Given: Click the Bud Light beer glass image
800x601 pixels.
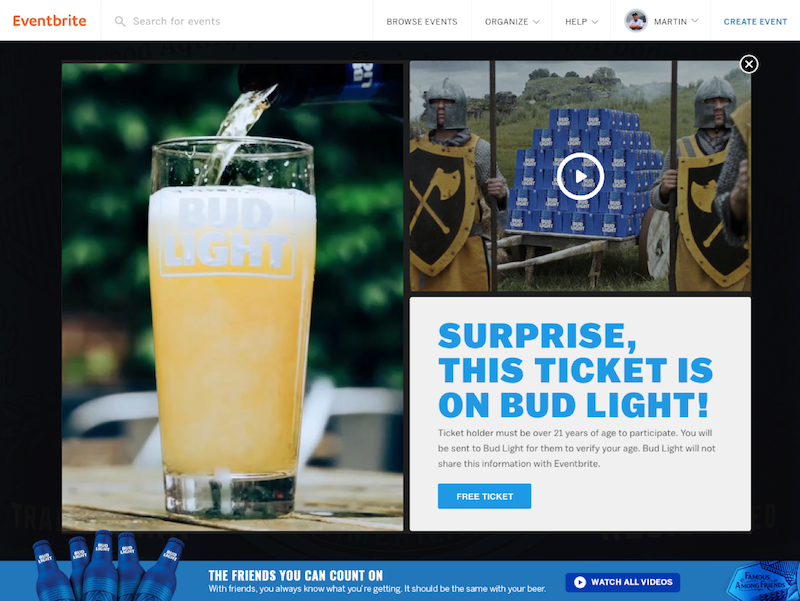Looking at the screenshot, I should [233, 296].
